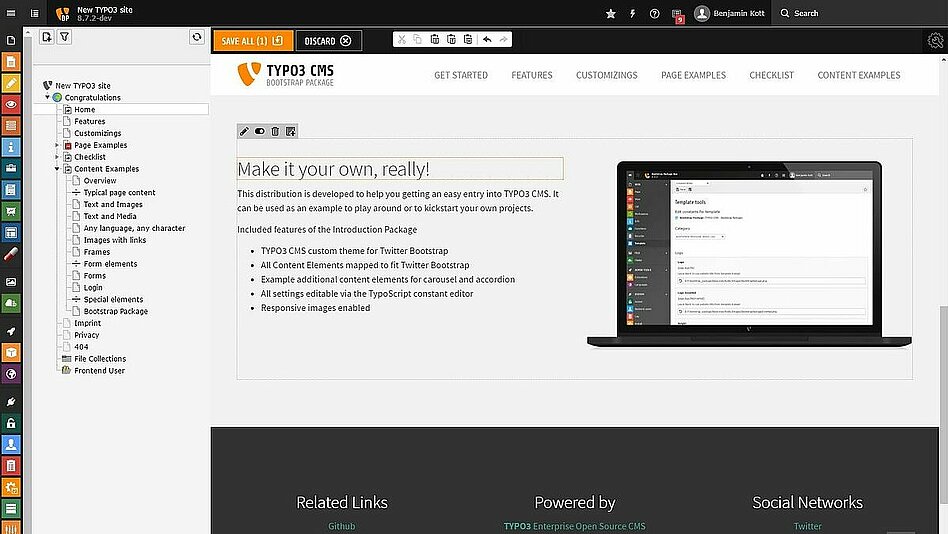The image size is (948, 534).
Task: Collapse the Congratulations tree node
Action: click(x=48, y=97)
